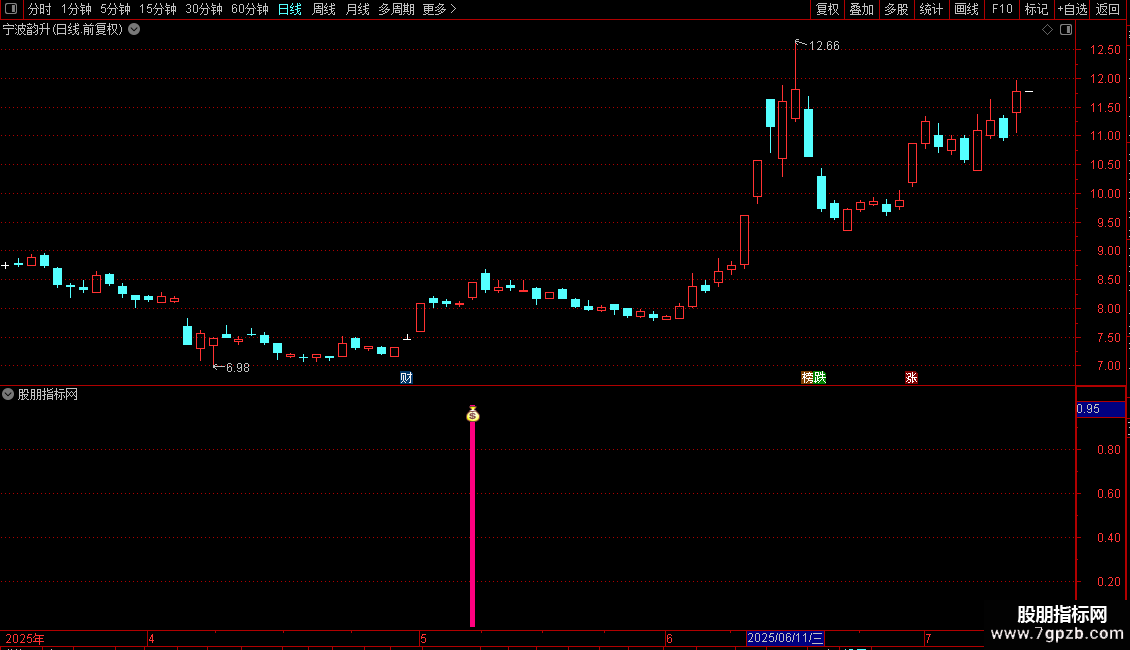
Task: Add stock with +自选 button
Action: [x=1072, y=9]
